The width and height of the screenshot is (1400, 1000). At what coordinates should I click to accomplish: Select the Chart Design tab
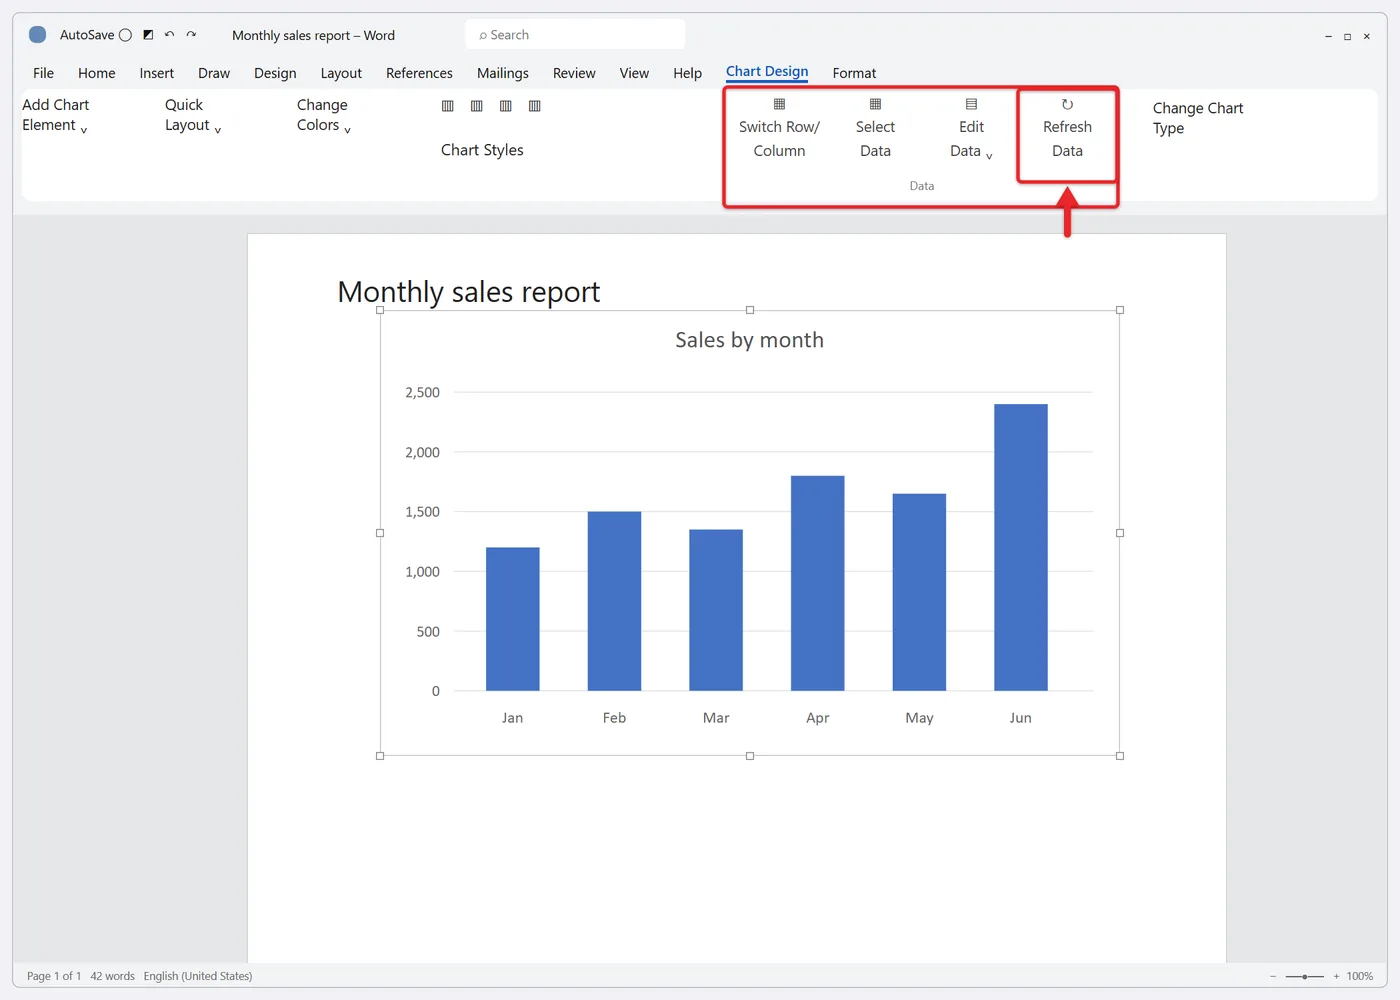coord(767,72)
